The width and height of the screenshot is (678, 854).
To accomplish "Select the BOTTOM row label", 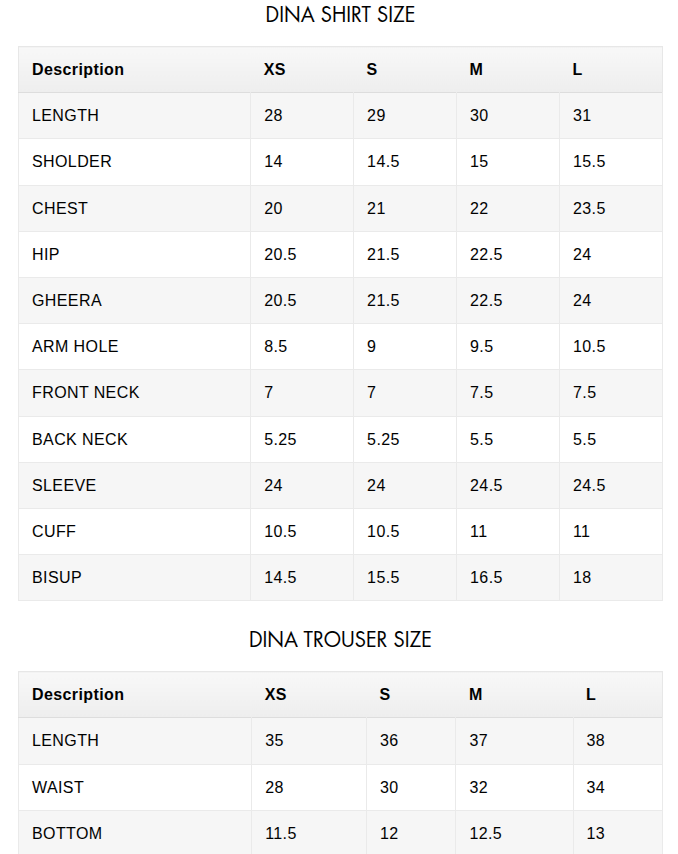I will [67, 833].
